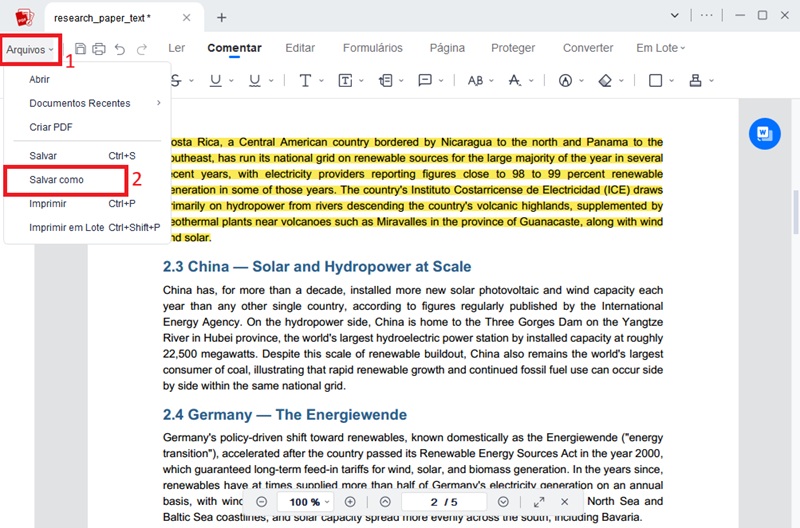Switch to the Editar tab
Viewport: 800px width, 528px height.
tap(300, 48)
